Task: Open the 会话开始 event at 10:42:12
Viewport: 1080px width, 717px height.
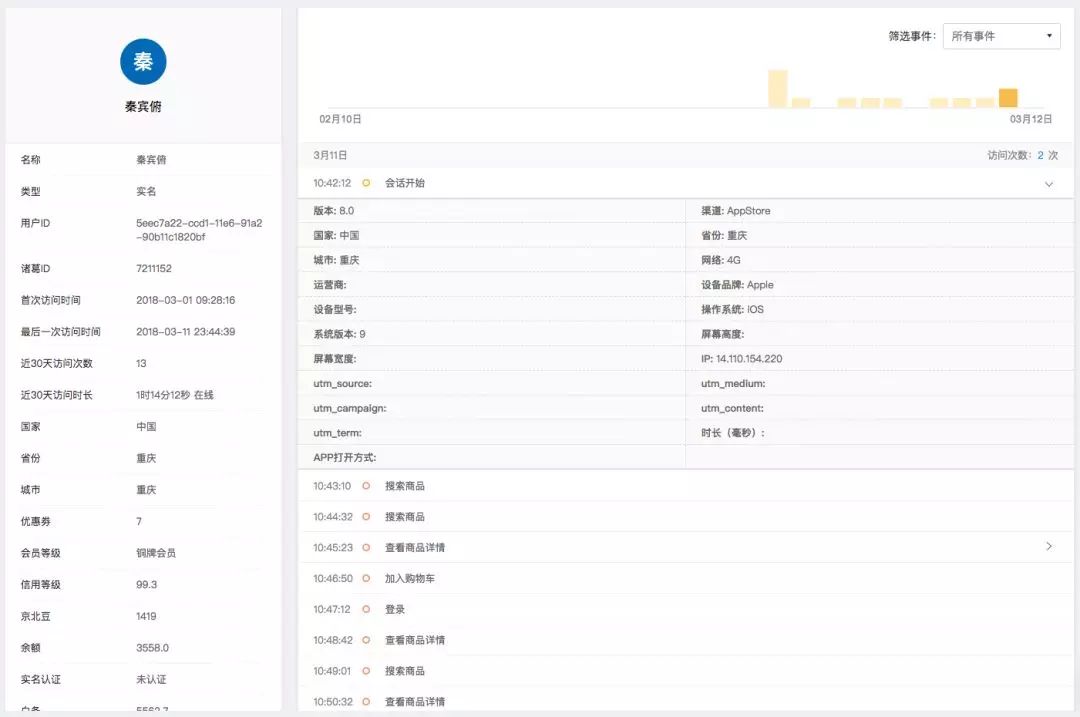Action: [x=685, y=183]
